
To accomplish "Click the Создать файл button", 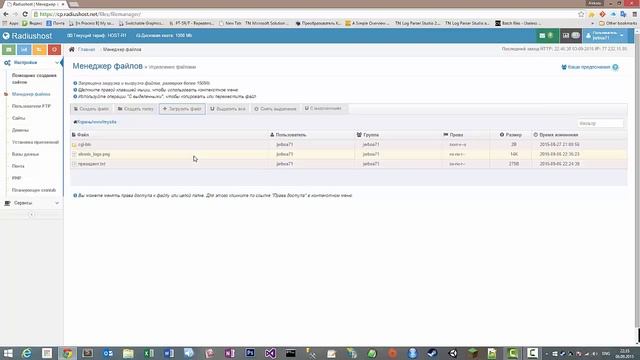I will (x=91, y=109).
